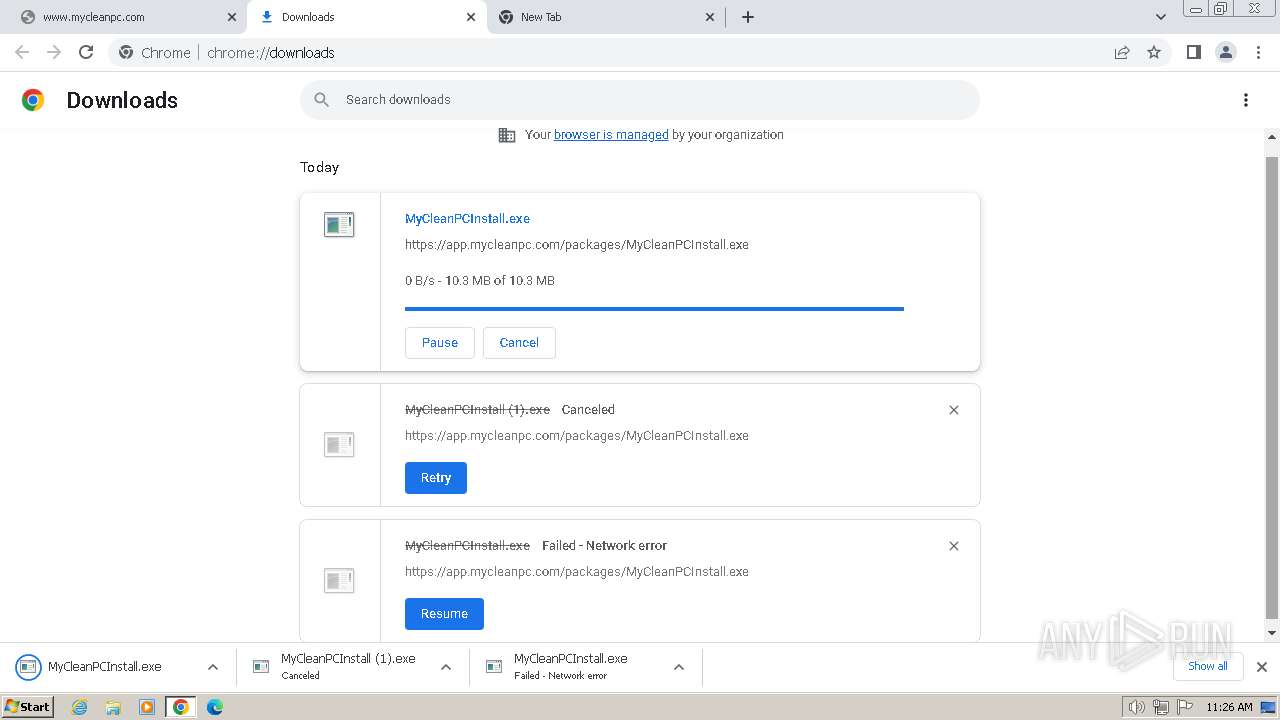Open the Downloads page more actions menu
Screen dimensions: 1280x720
click(x=1246, y=100)
